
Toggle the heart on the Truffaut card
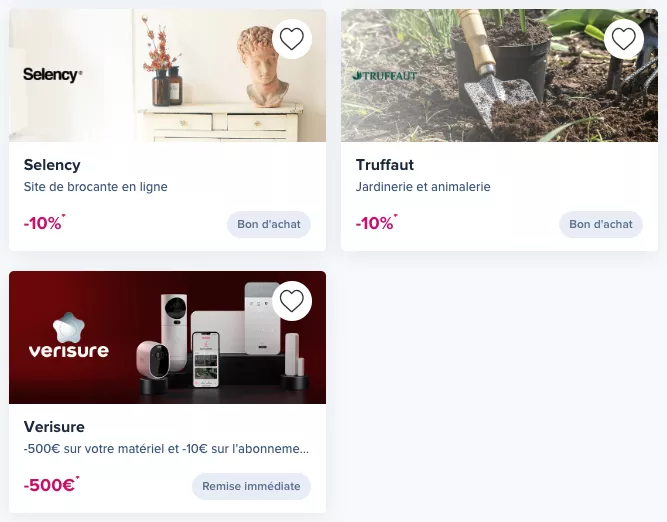tap(624, 39)
